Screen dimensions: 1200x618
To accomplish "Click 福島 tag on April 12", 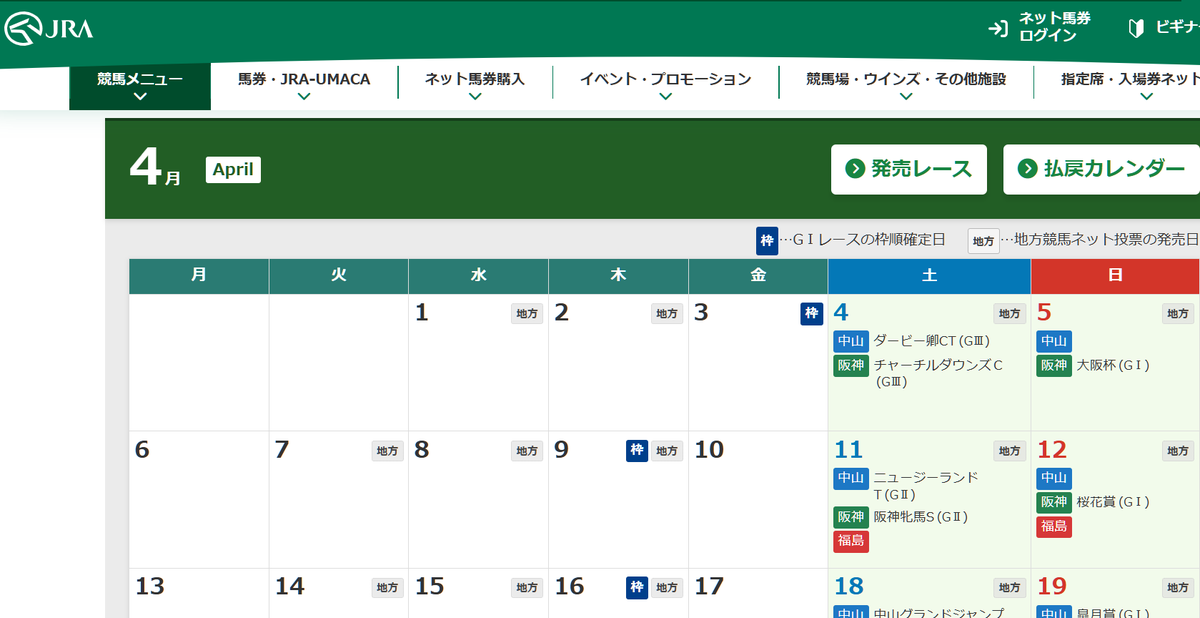I will pyautogui.click(x=1054, y=526).
